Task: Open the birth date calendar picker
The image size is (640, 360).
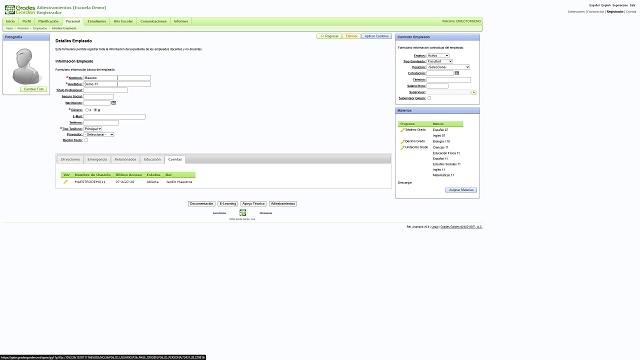Action: pos(113,103)
